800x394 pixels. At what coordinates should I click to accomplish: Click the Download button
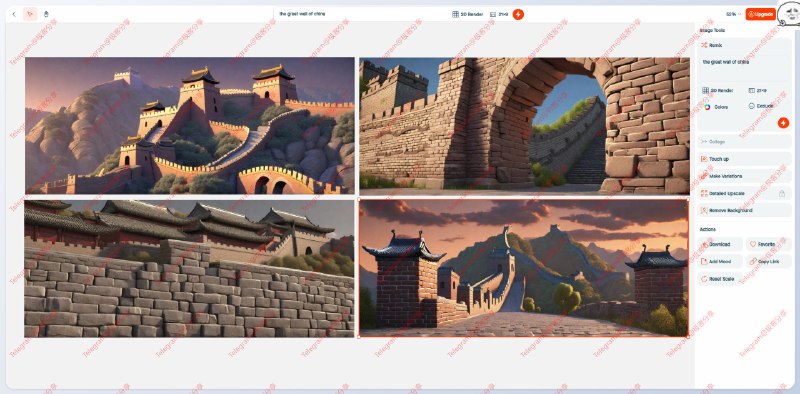pos(720,244)
